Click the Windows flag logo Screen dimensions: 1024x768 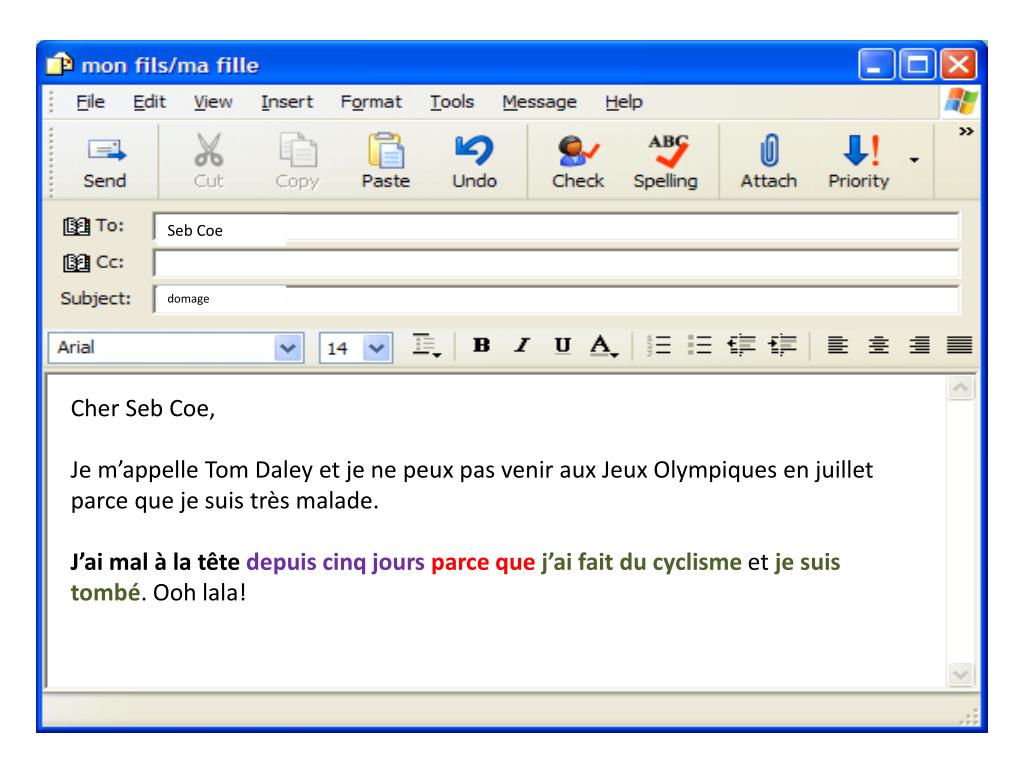[961, 102]
